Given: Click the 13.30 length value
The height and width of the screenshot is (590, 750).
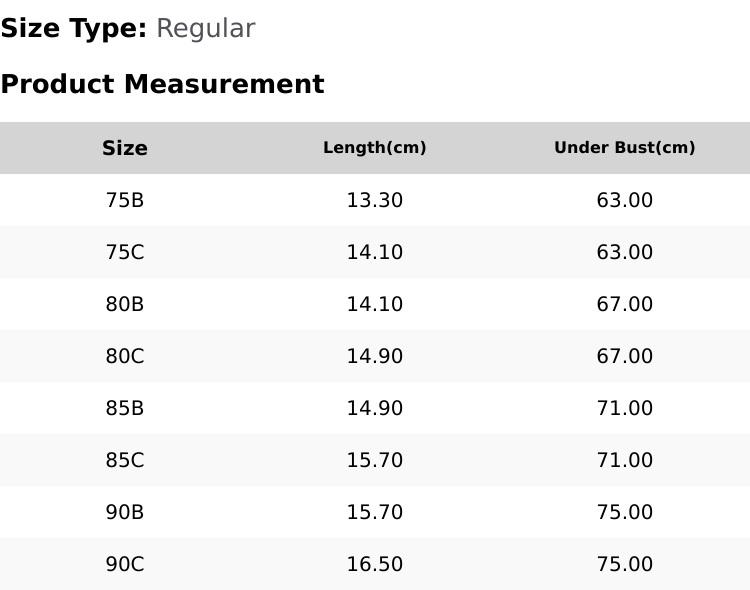Looking at the screenshot, I should (x=375, y=200).
